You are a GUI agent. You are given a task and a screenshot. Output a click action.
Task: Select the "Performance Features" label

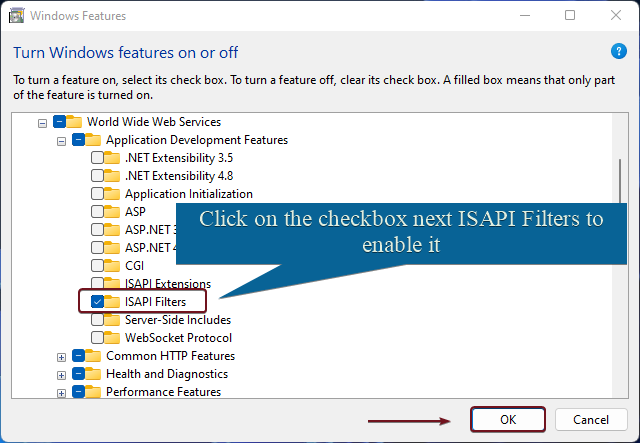pyautogui.click(x=163, y=392)
